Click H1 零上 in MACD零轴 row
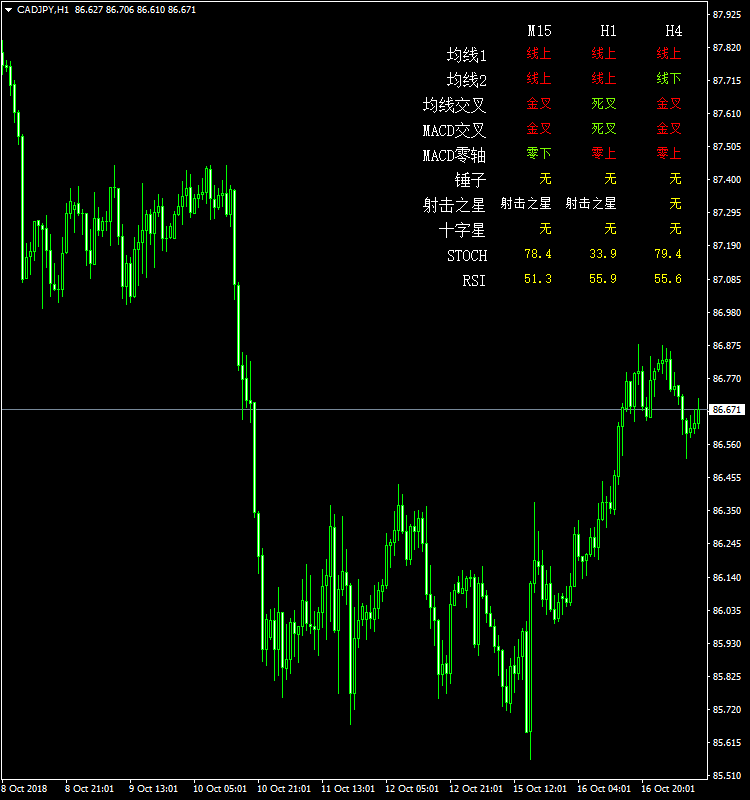The height and width of the screenshot is (800, 750). coord(604,153)
